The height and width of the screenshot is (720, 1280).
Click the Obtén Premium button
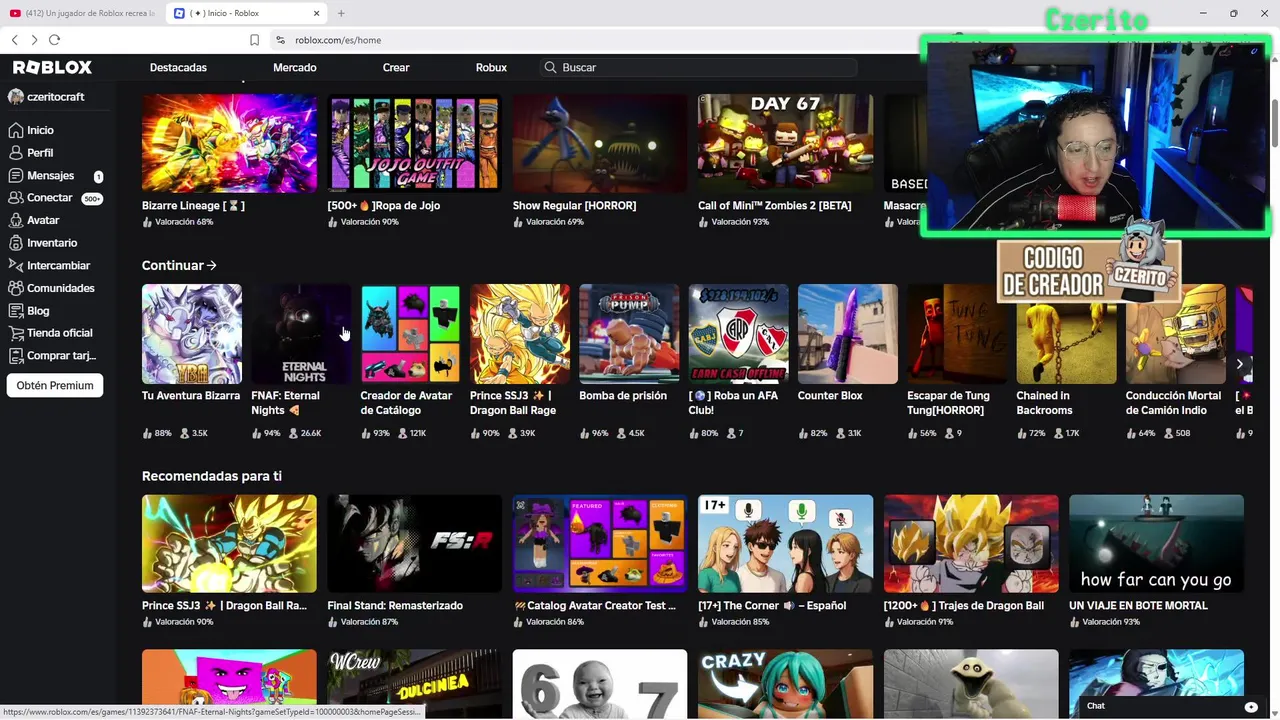55,385
